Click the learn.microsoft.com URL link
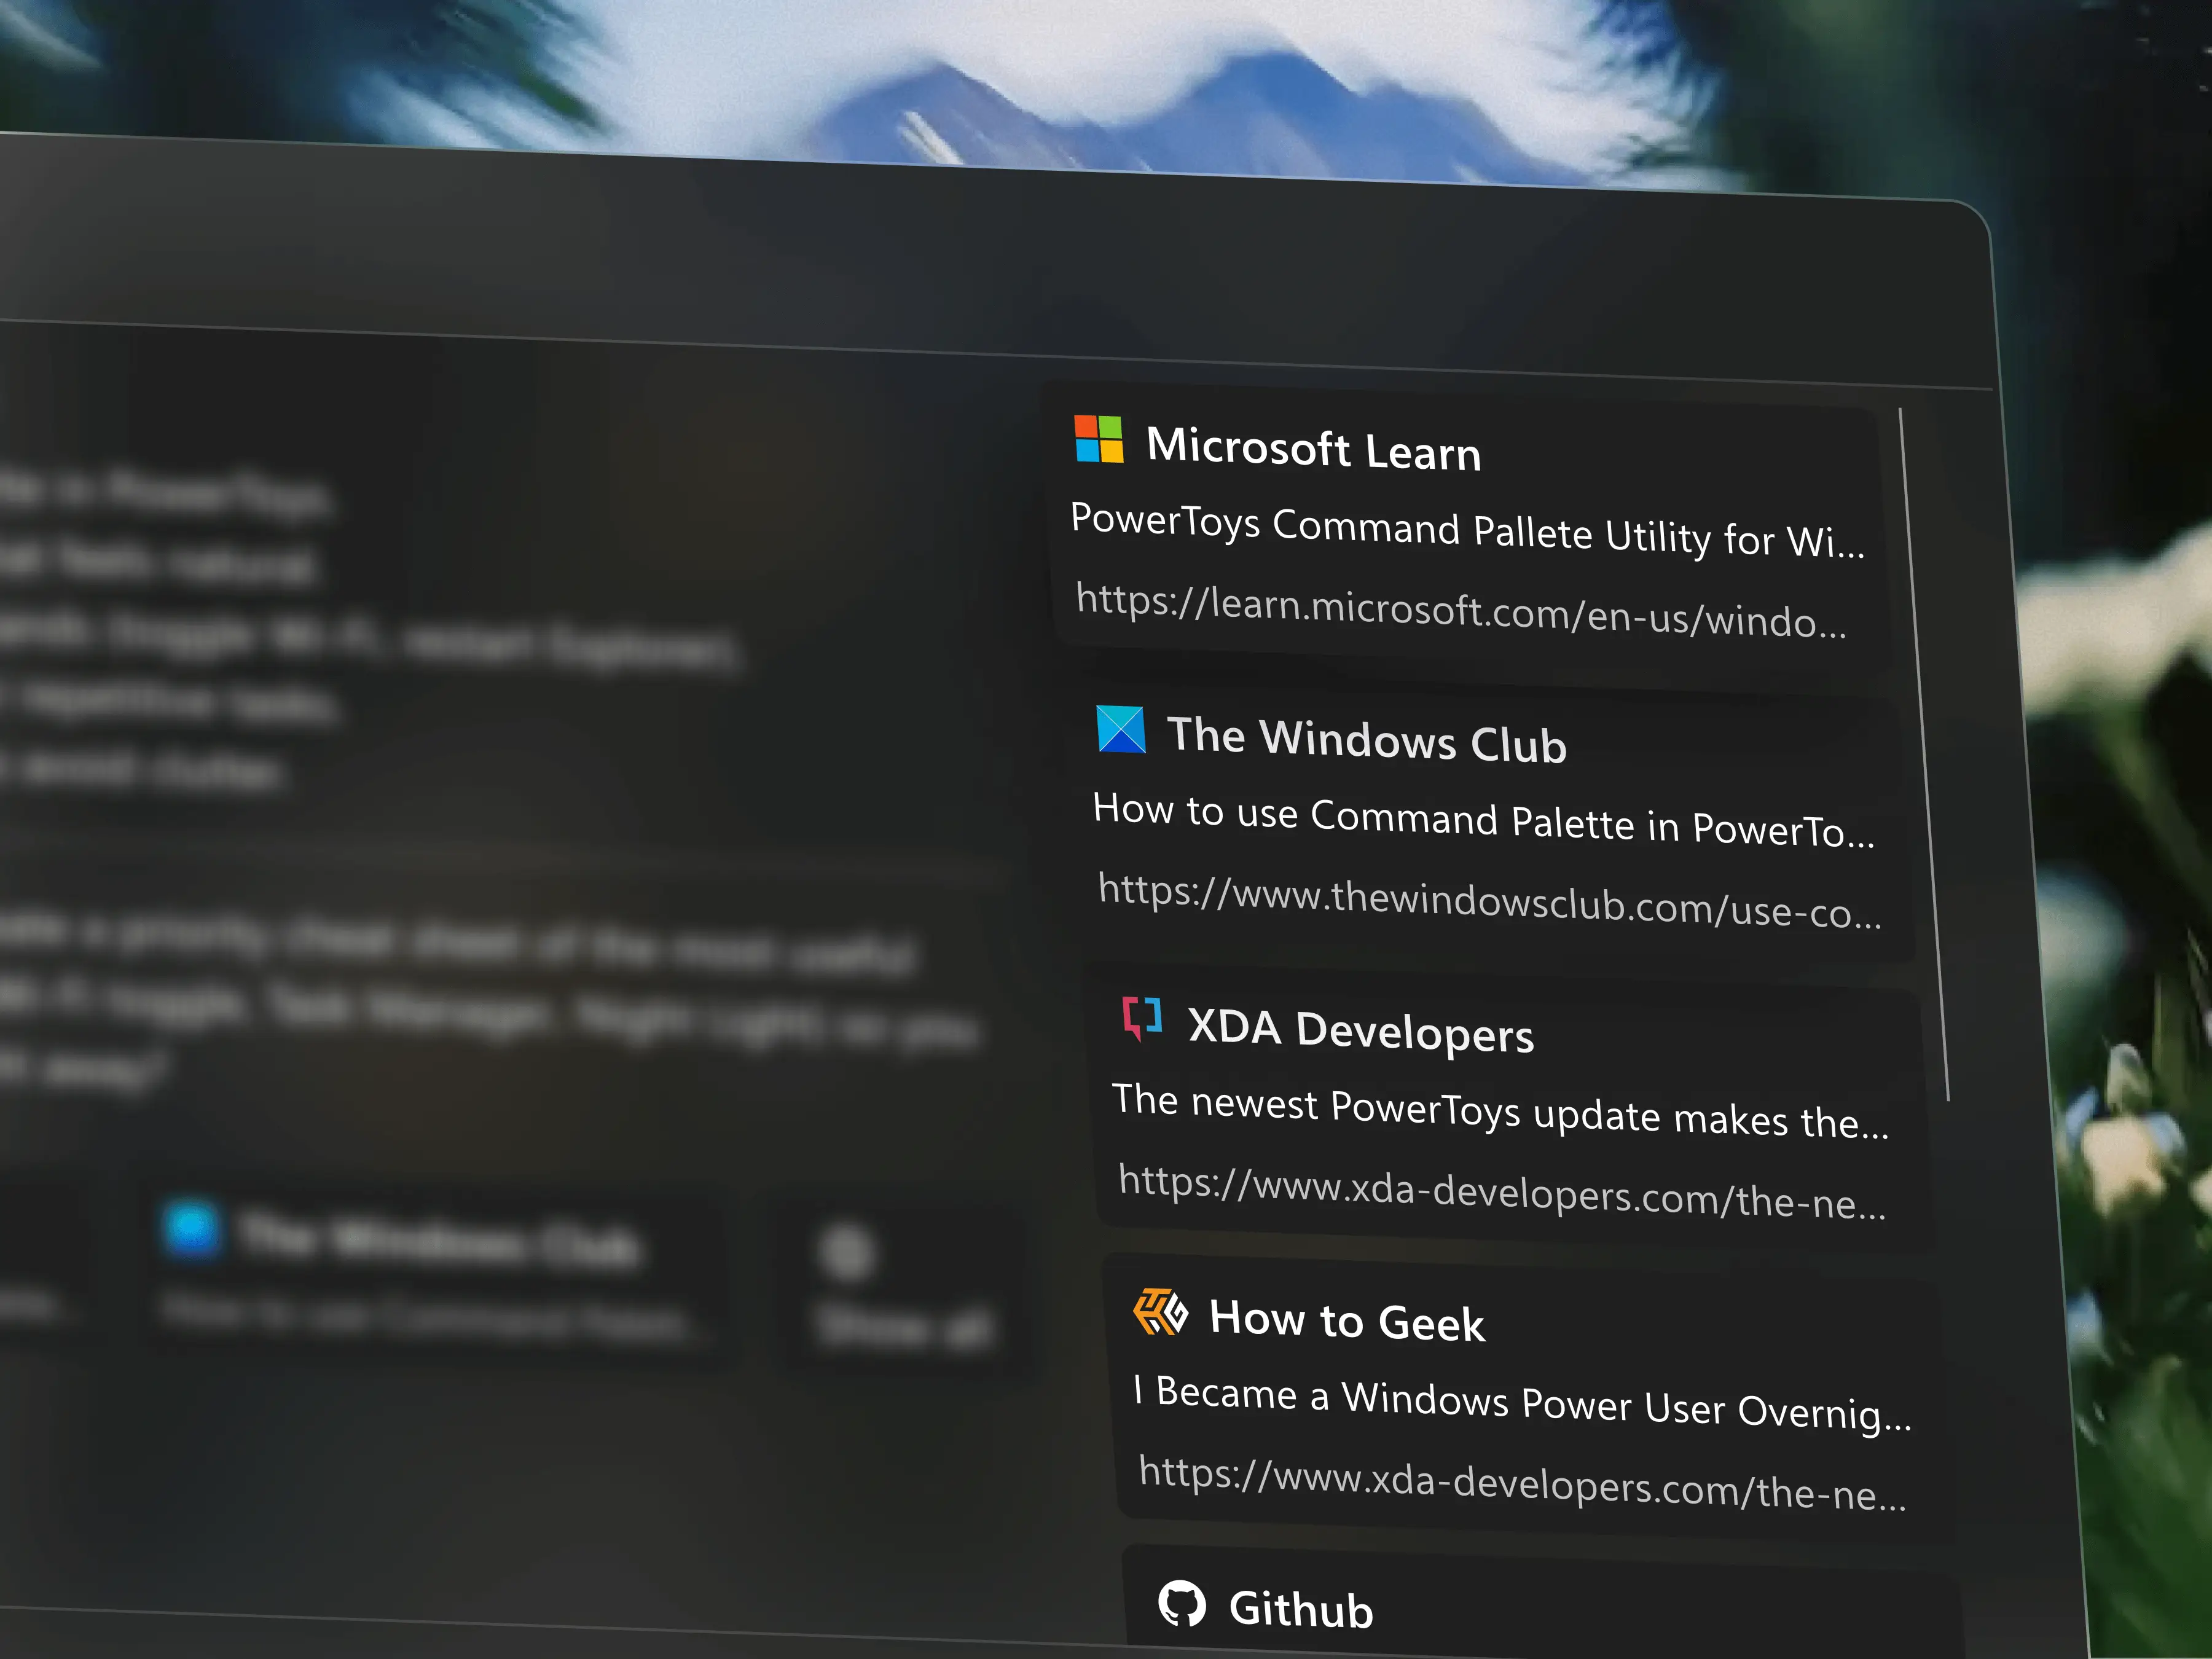This screenshot has height=1659, width=2212. coord(1460,608)
